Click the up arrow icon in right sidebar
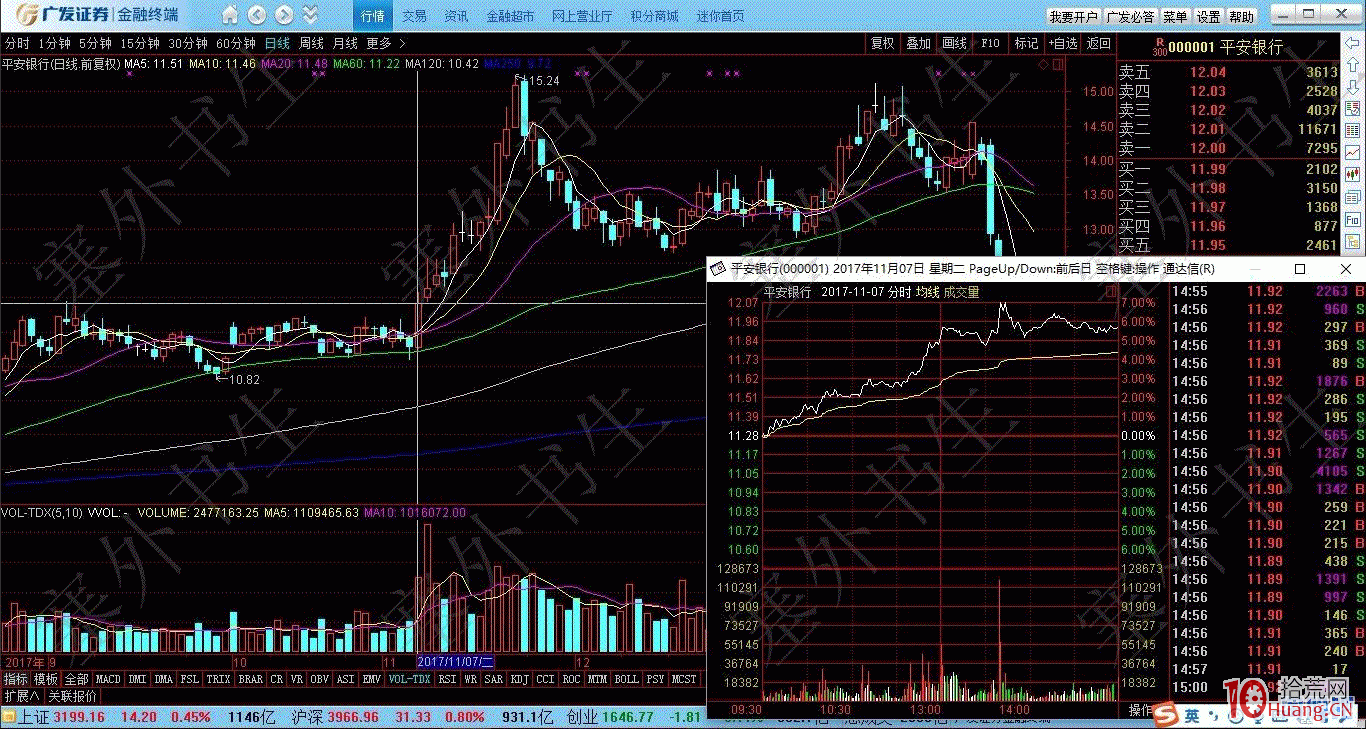1366x729 pixels. pos(1353,63)
